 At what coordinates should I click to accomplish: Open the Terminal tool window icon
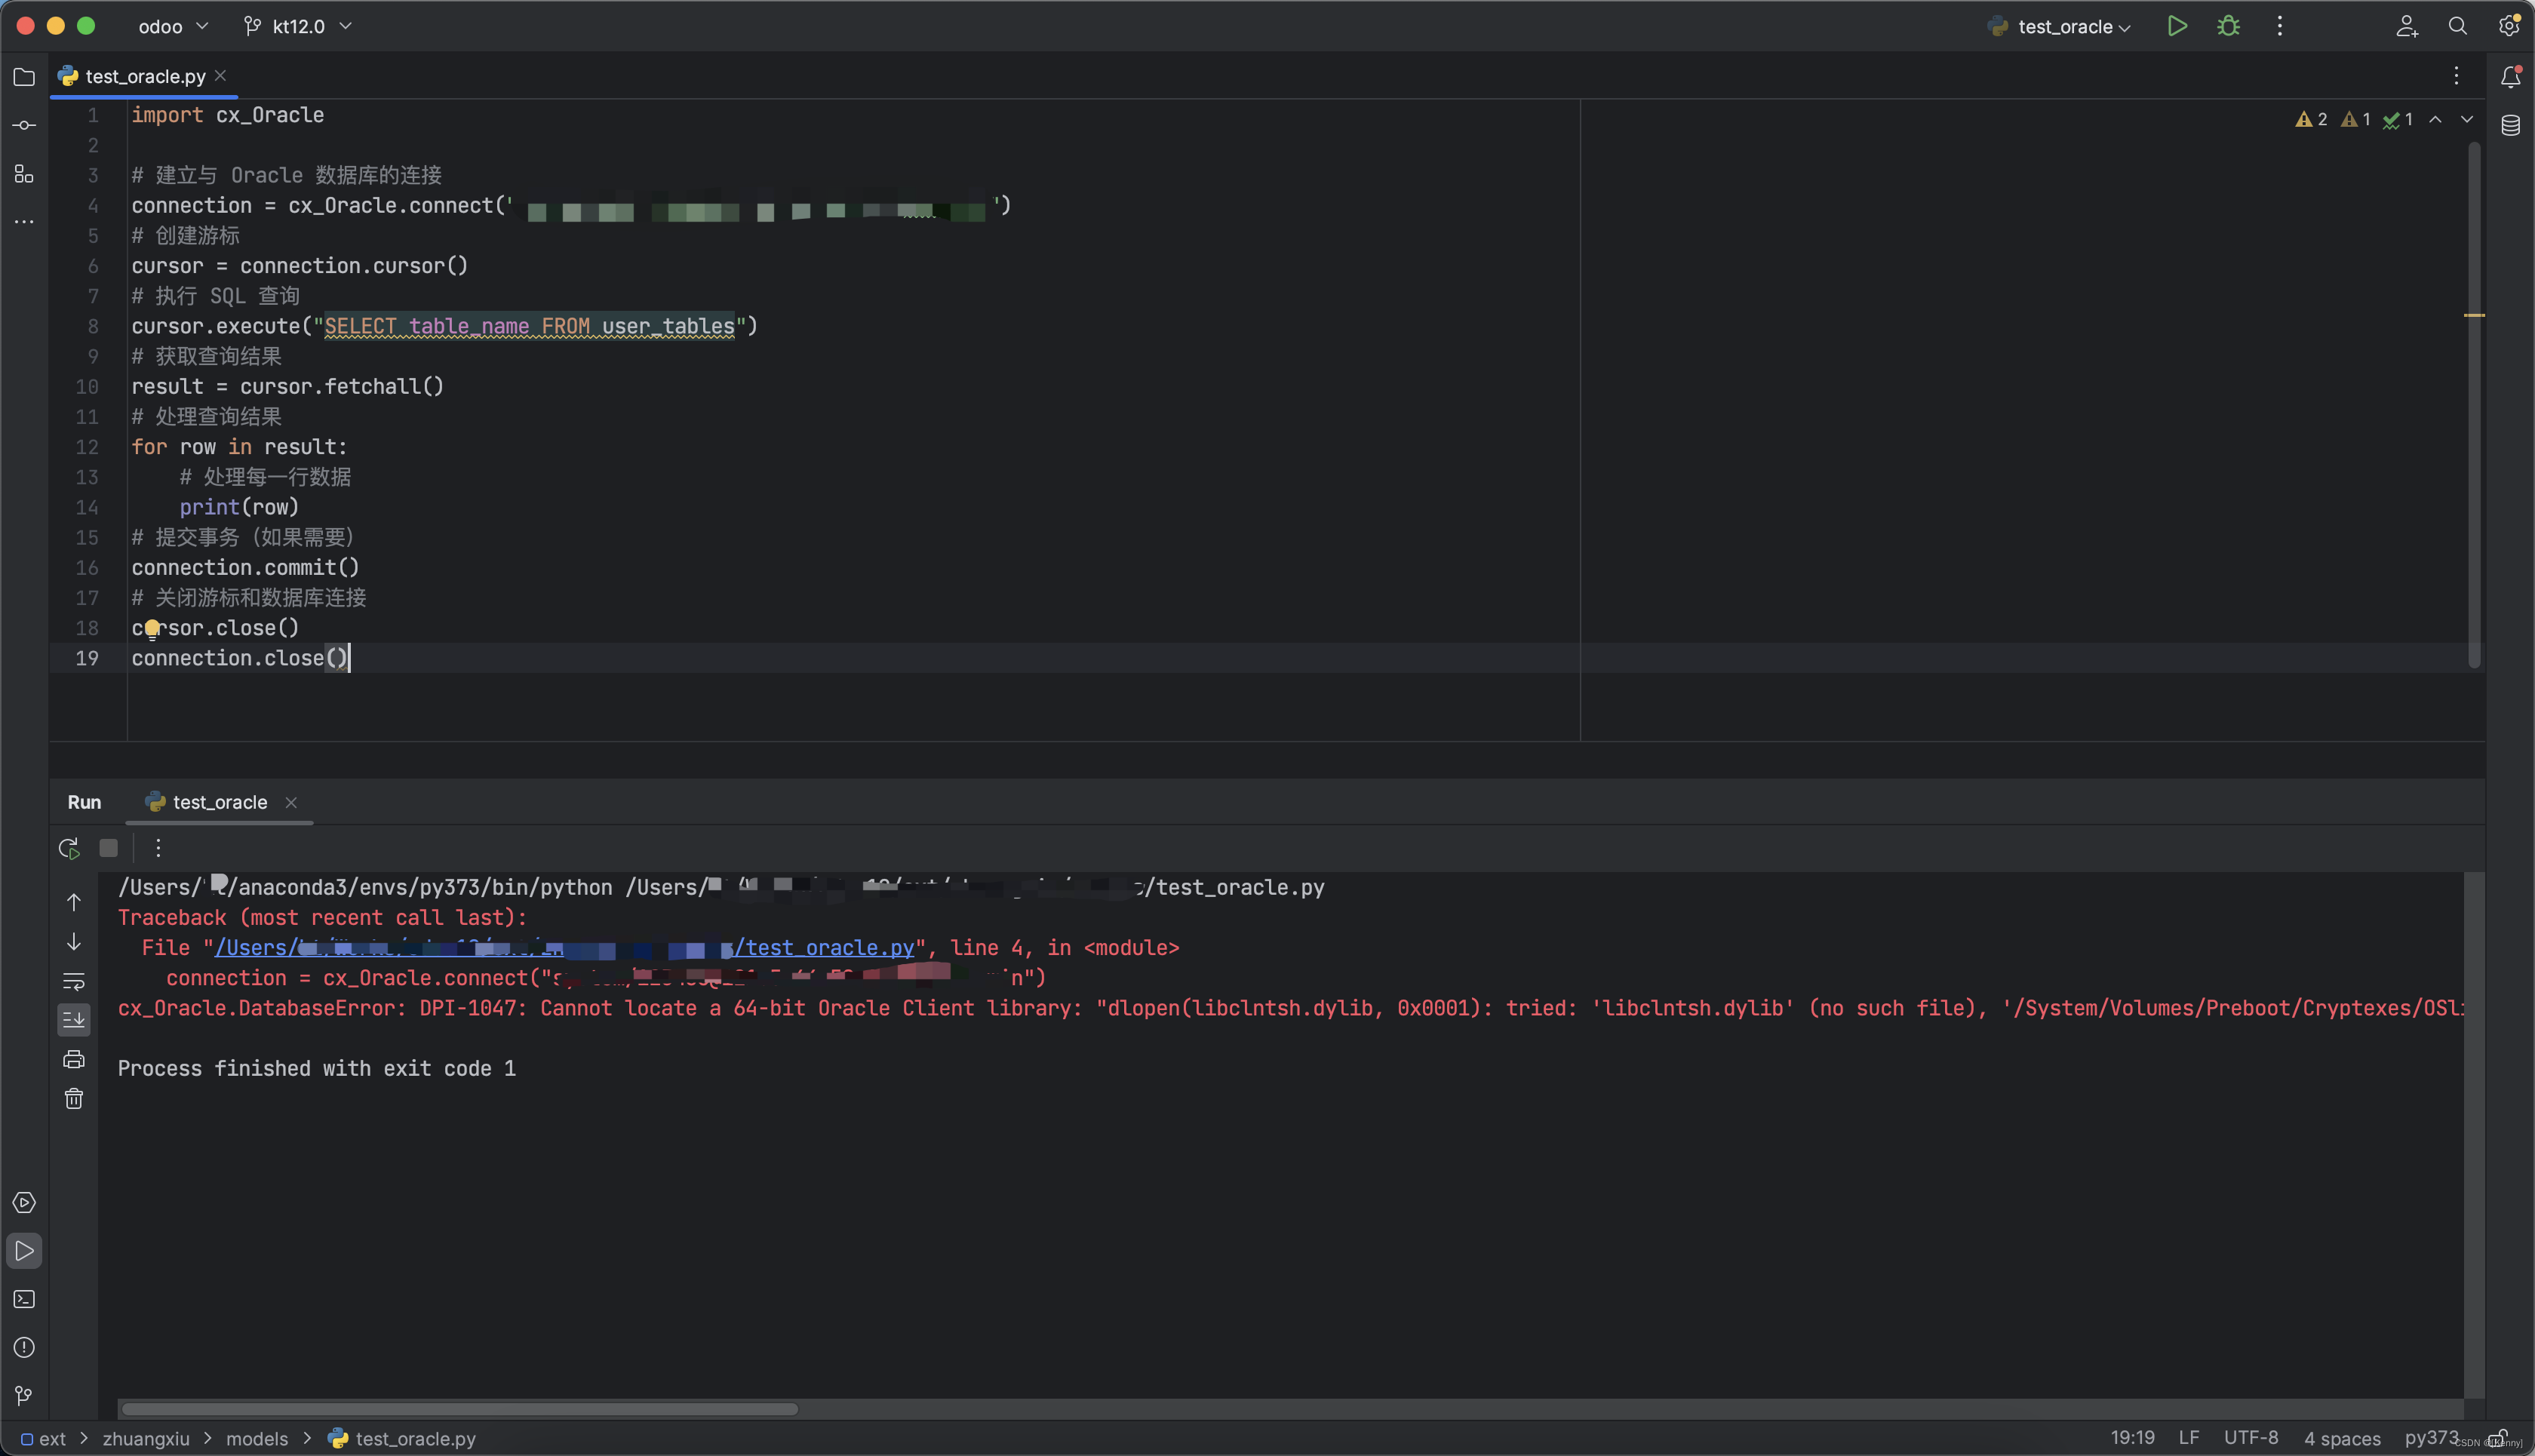coord(24,1299)
